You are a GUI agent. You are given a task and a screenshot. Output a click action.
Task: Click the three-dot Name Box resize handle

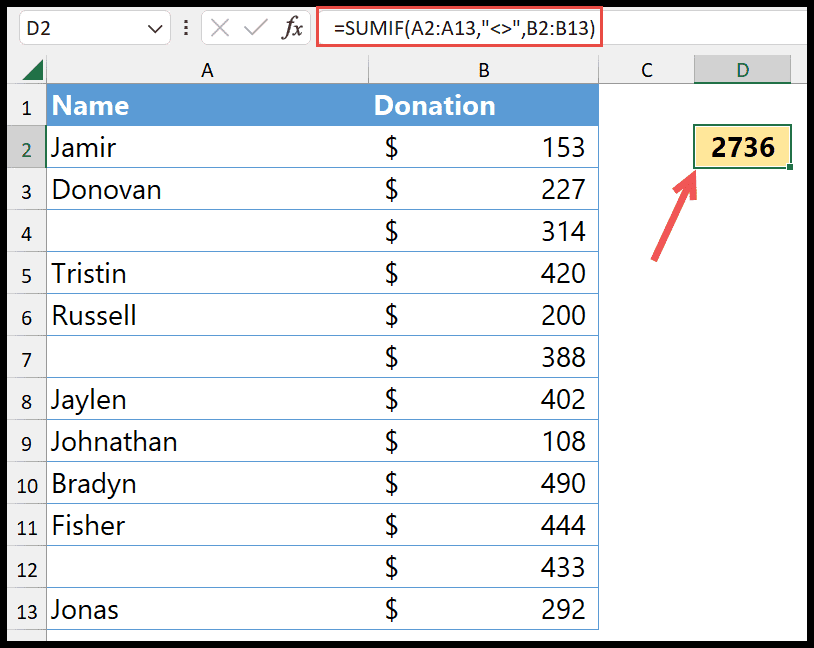click(x=187, y=29)
